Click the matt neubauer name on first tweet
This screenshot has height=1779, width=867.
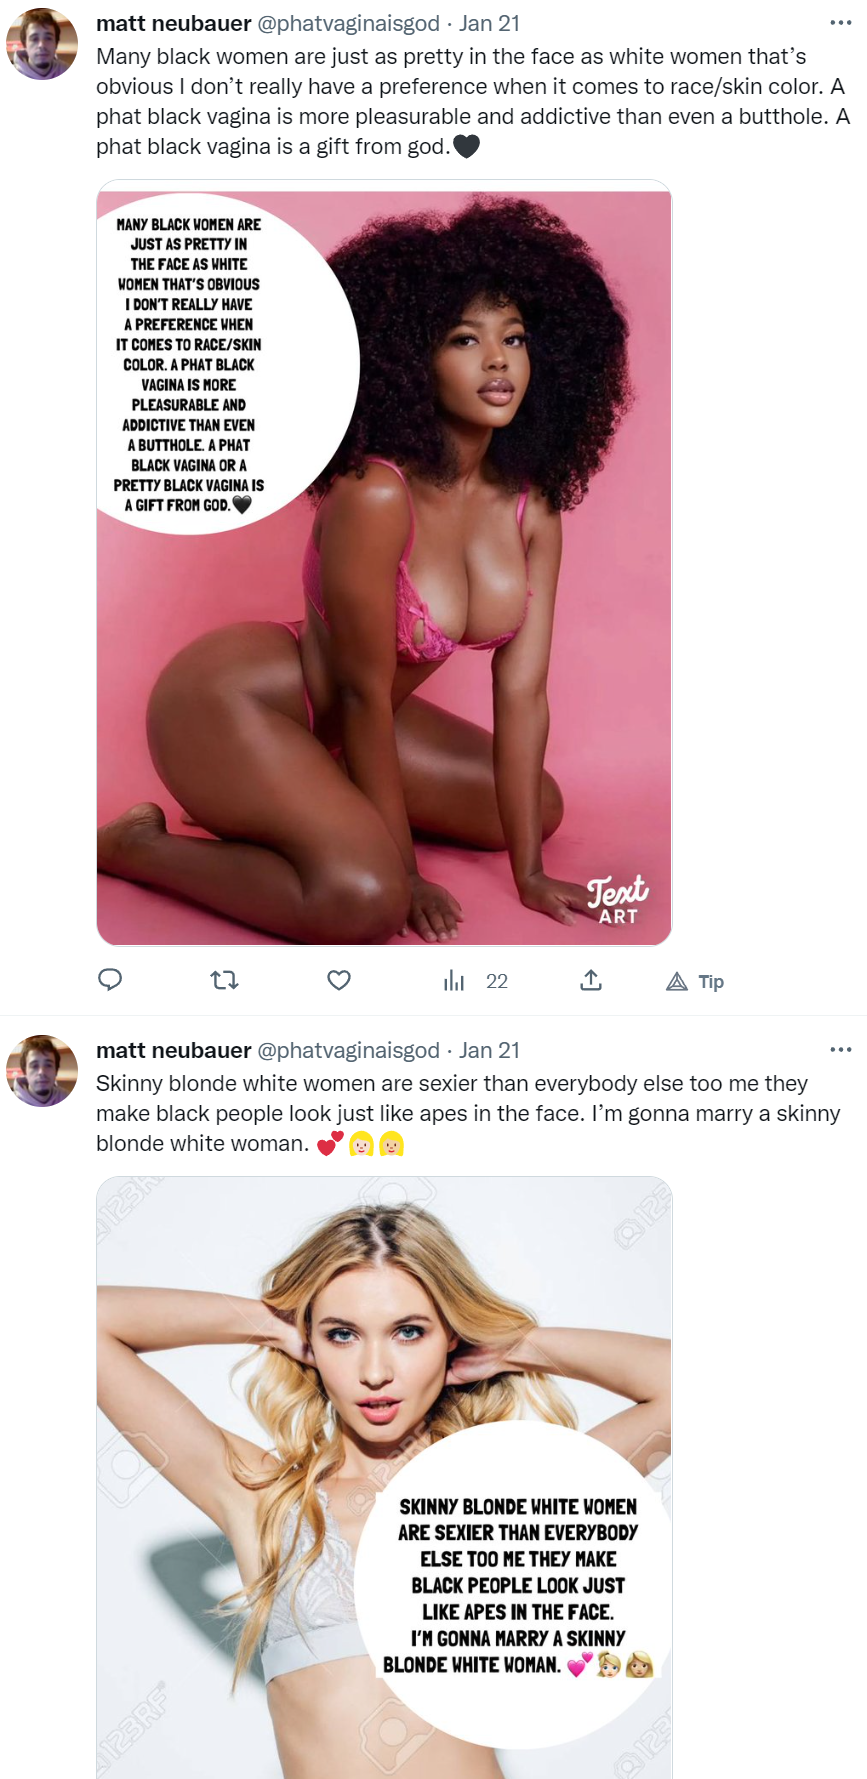[174, 23]
